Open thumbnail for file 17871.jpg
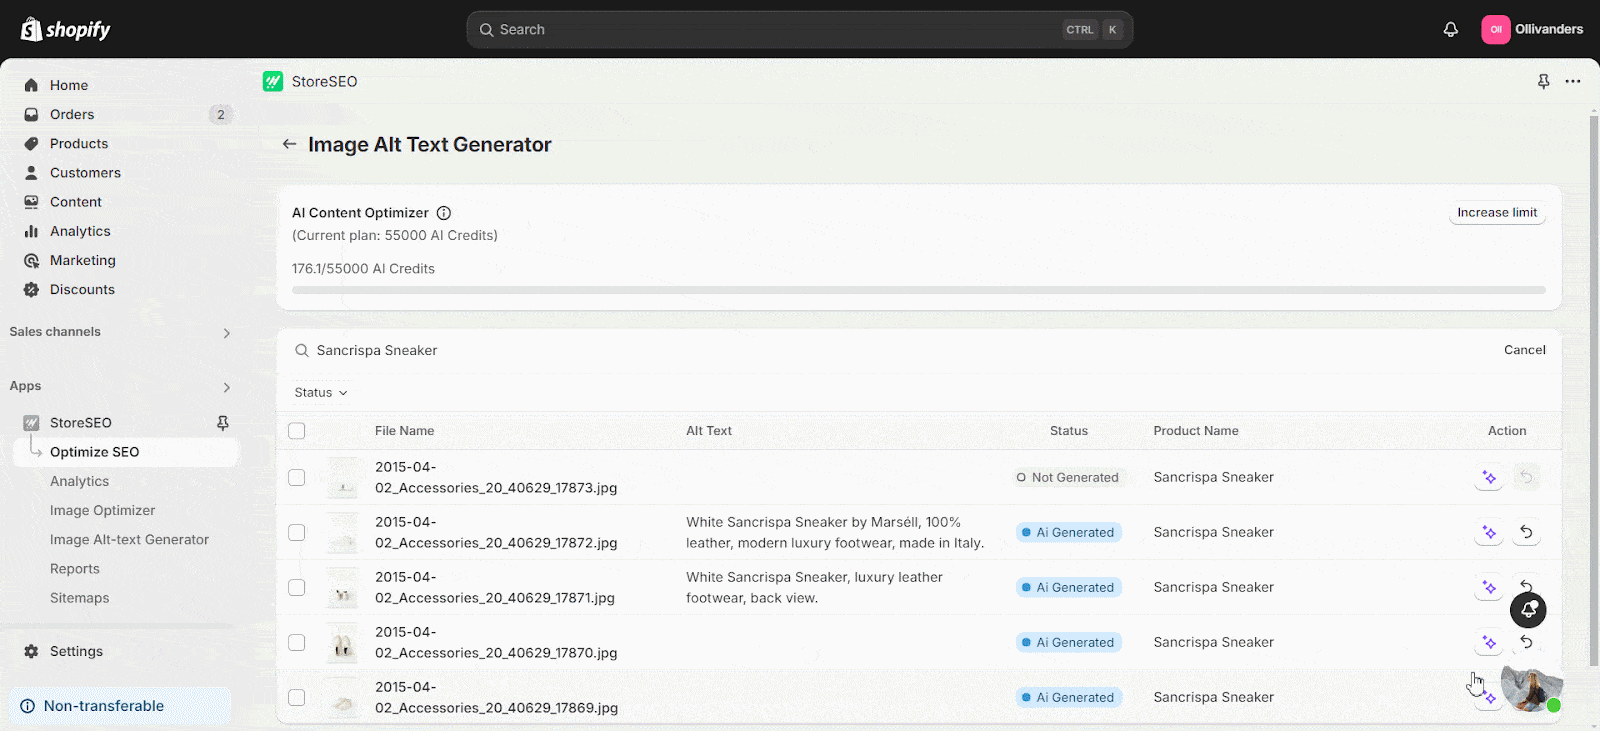Viewport: 1600px width, 731px height. click(x=343, y=590)
